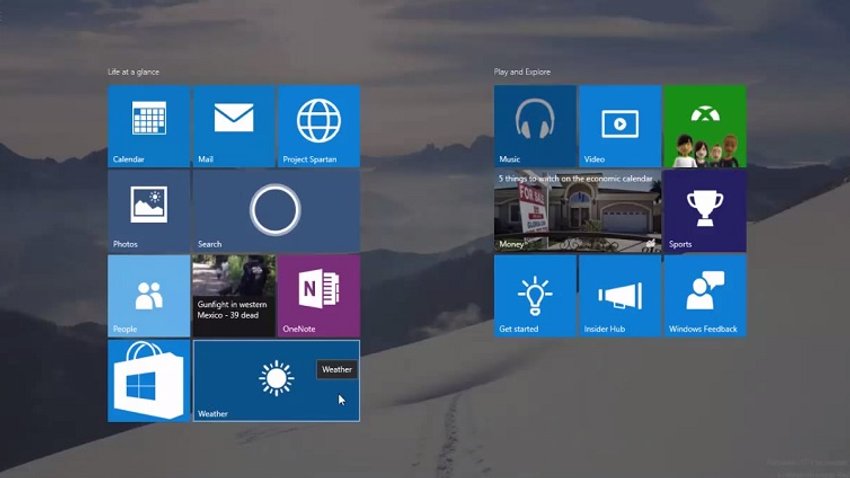Open the Calendar tile
The height and width of the screenshot is (478, 850).
point(149,126)
